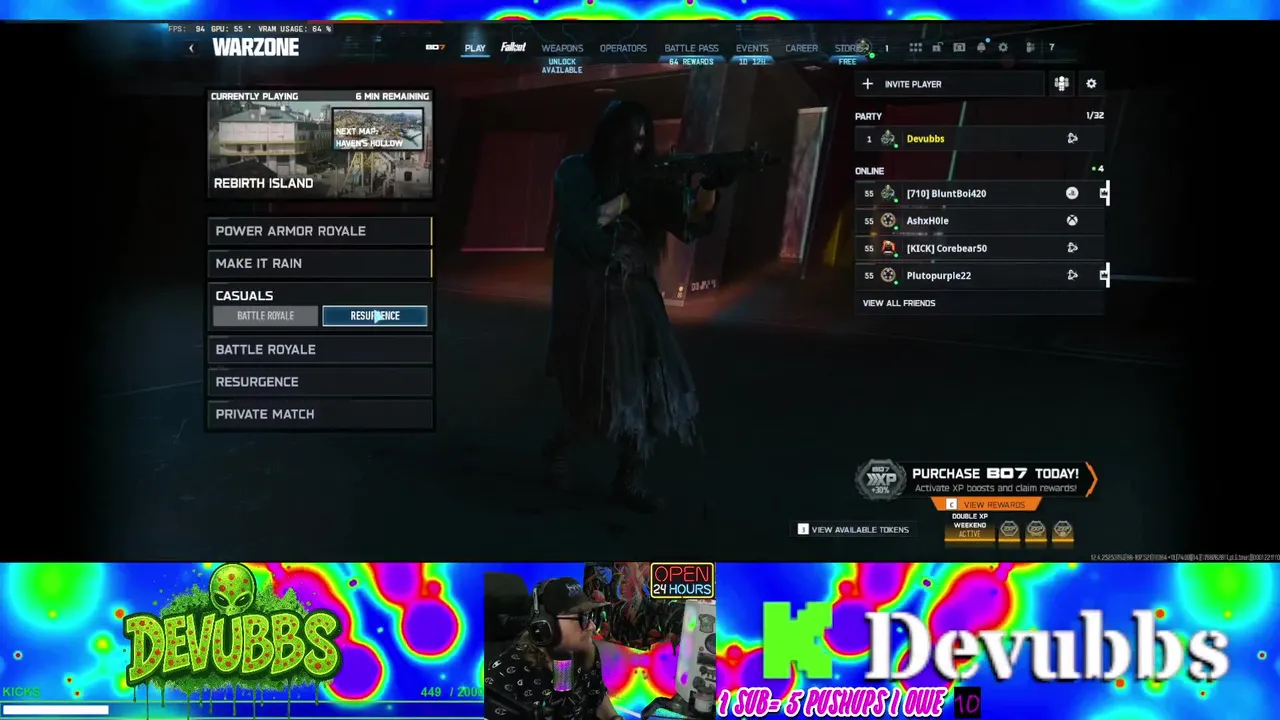Image resolution: width=1280 pixels, height=720 pixels.
Task: Click the streamer webcam overlay
Action: click(600, 641)
